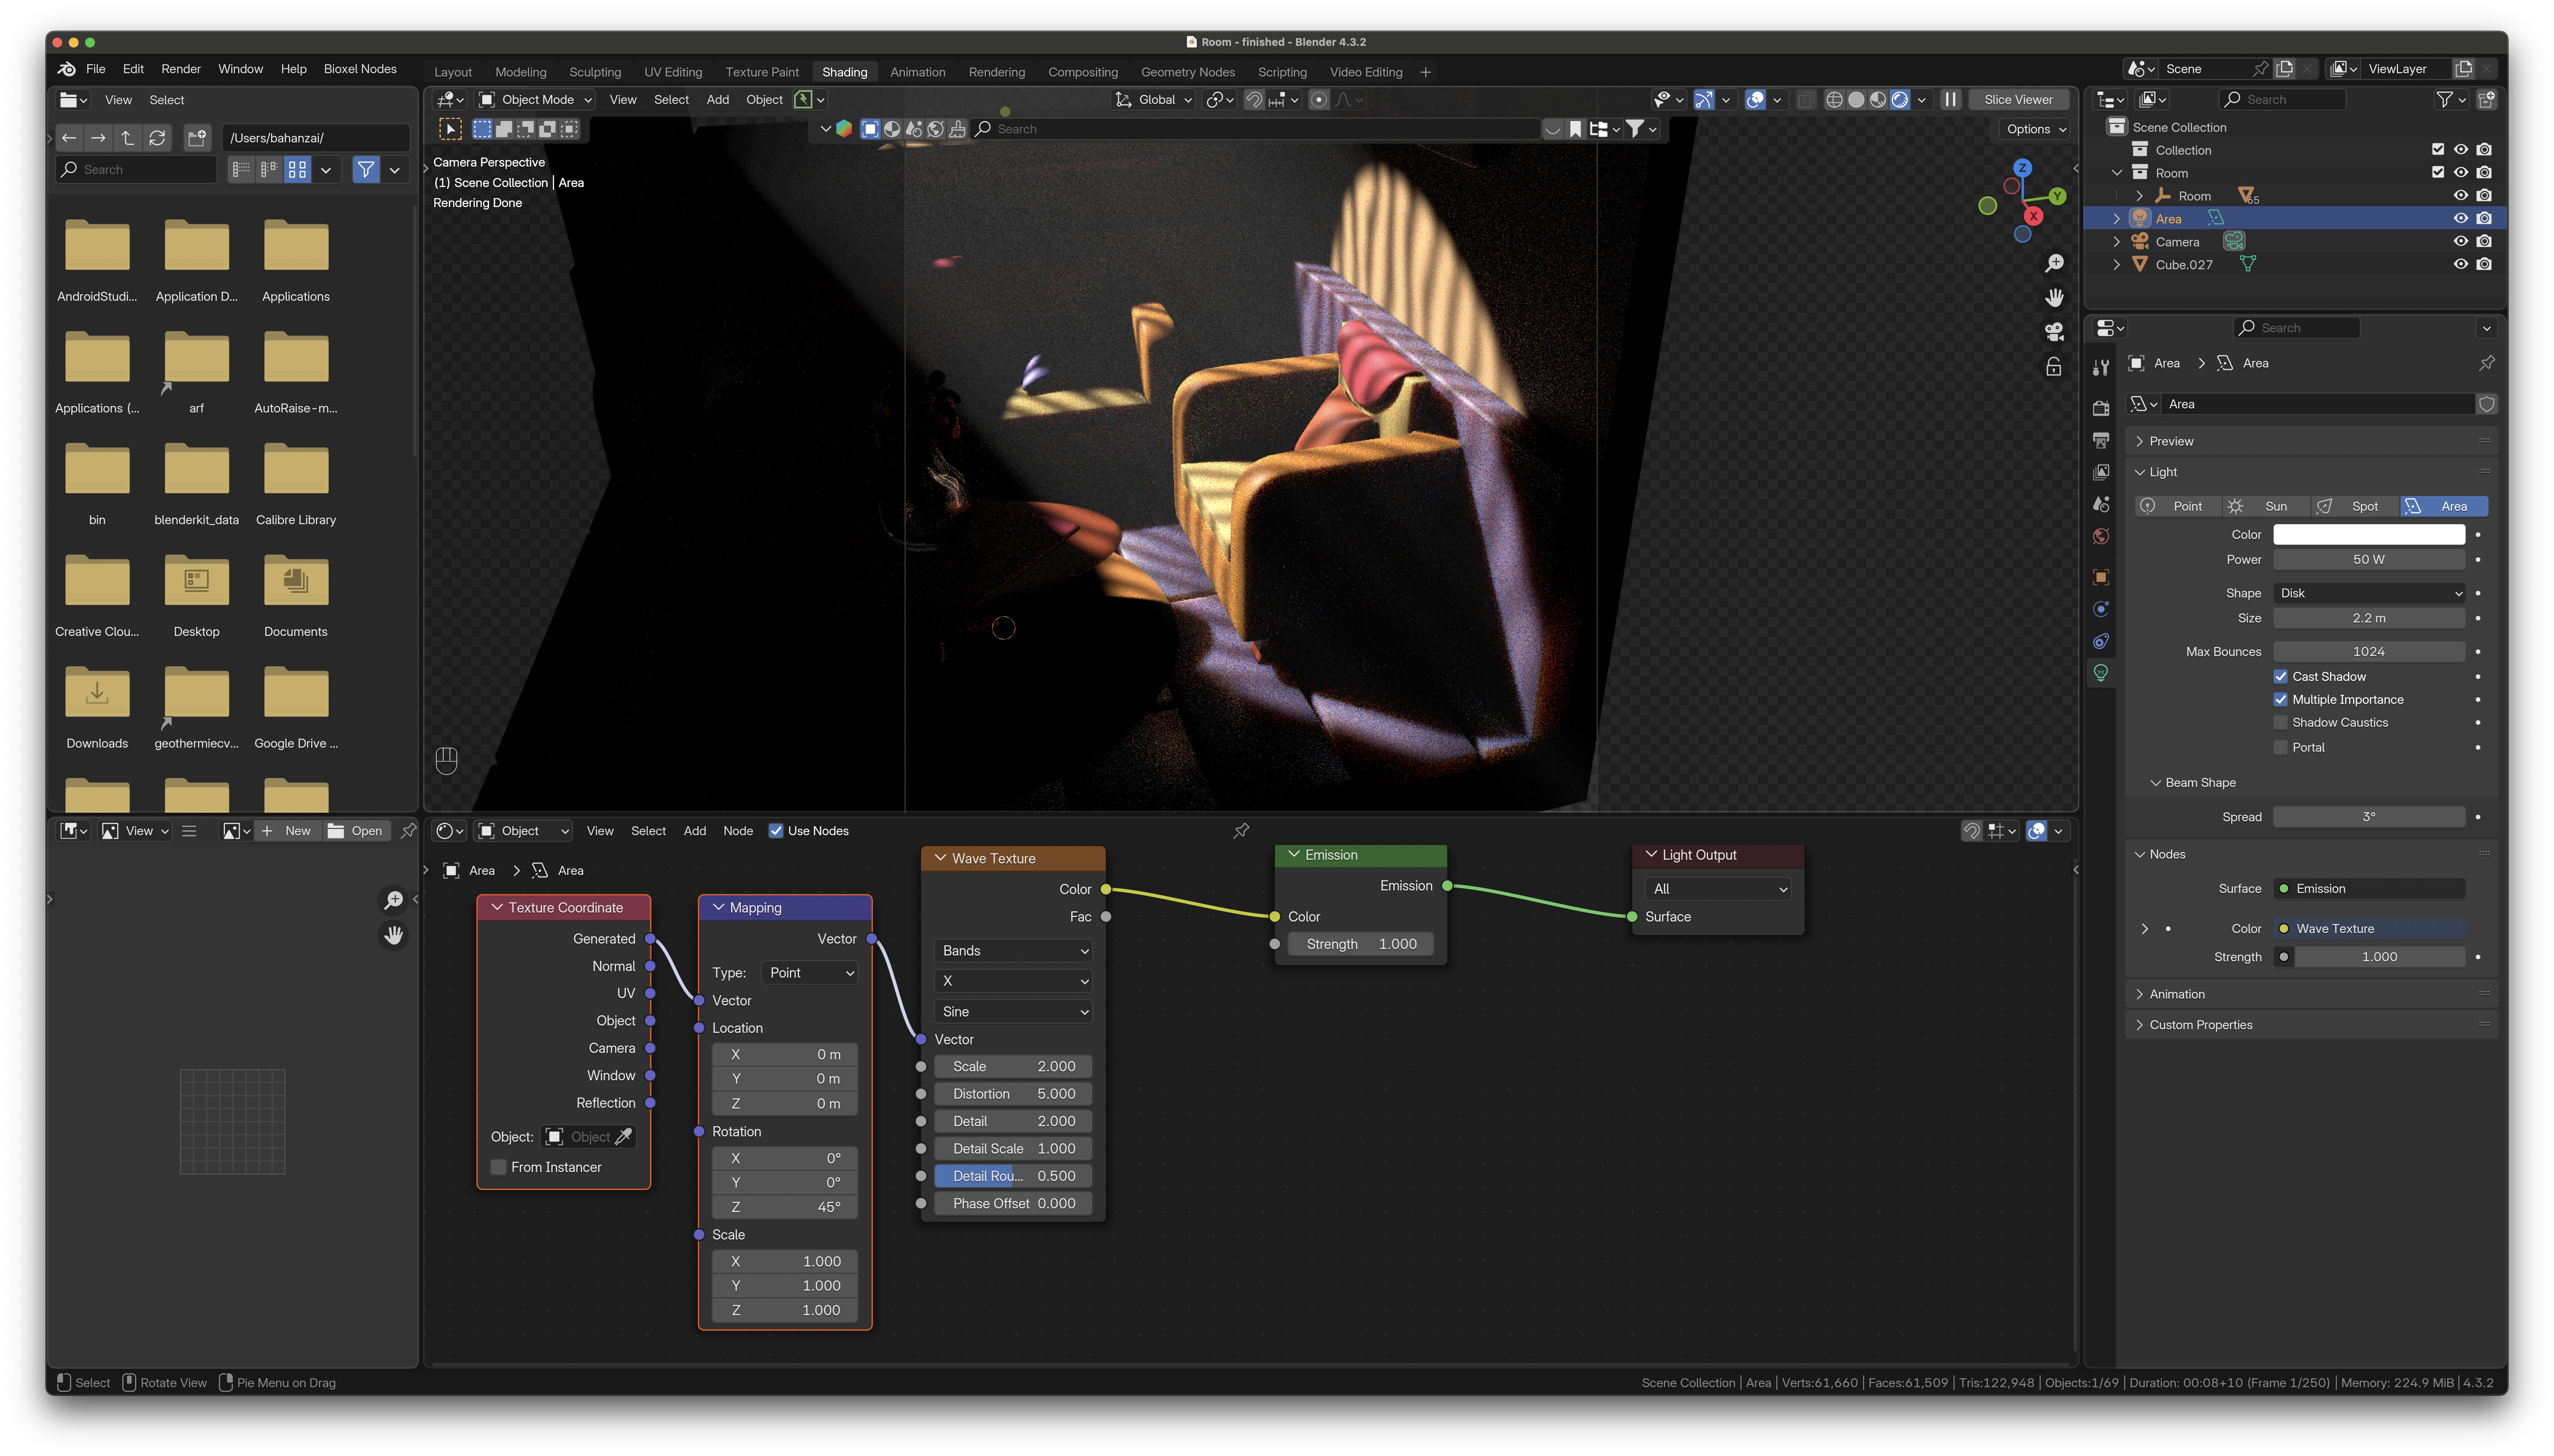This screenshot has width=2554, height=1456.
Task: Click the viewport Options button
Action: [x=2036, y=129]
